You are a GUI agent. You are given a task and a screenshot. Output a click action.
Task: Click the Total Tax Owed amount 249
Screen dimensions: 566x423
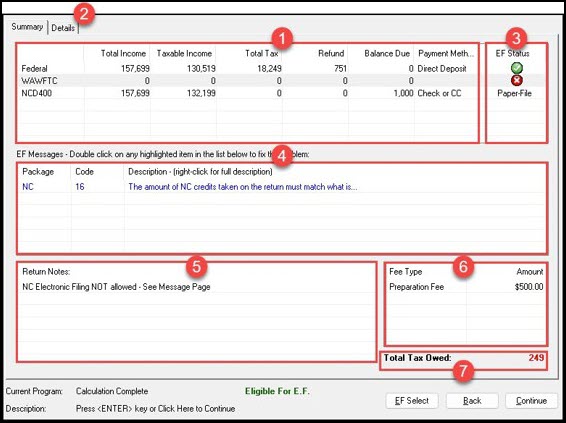[x=536, y=357]
